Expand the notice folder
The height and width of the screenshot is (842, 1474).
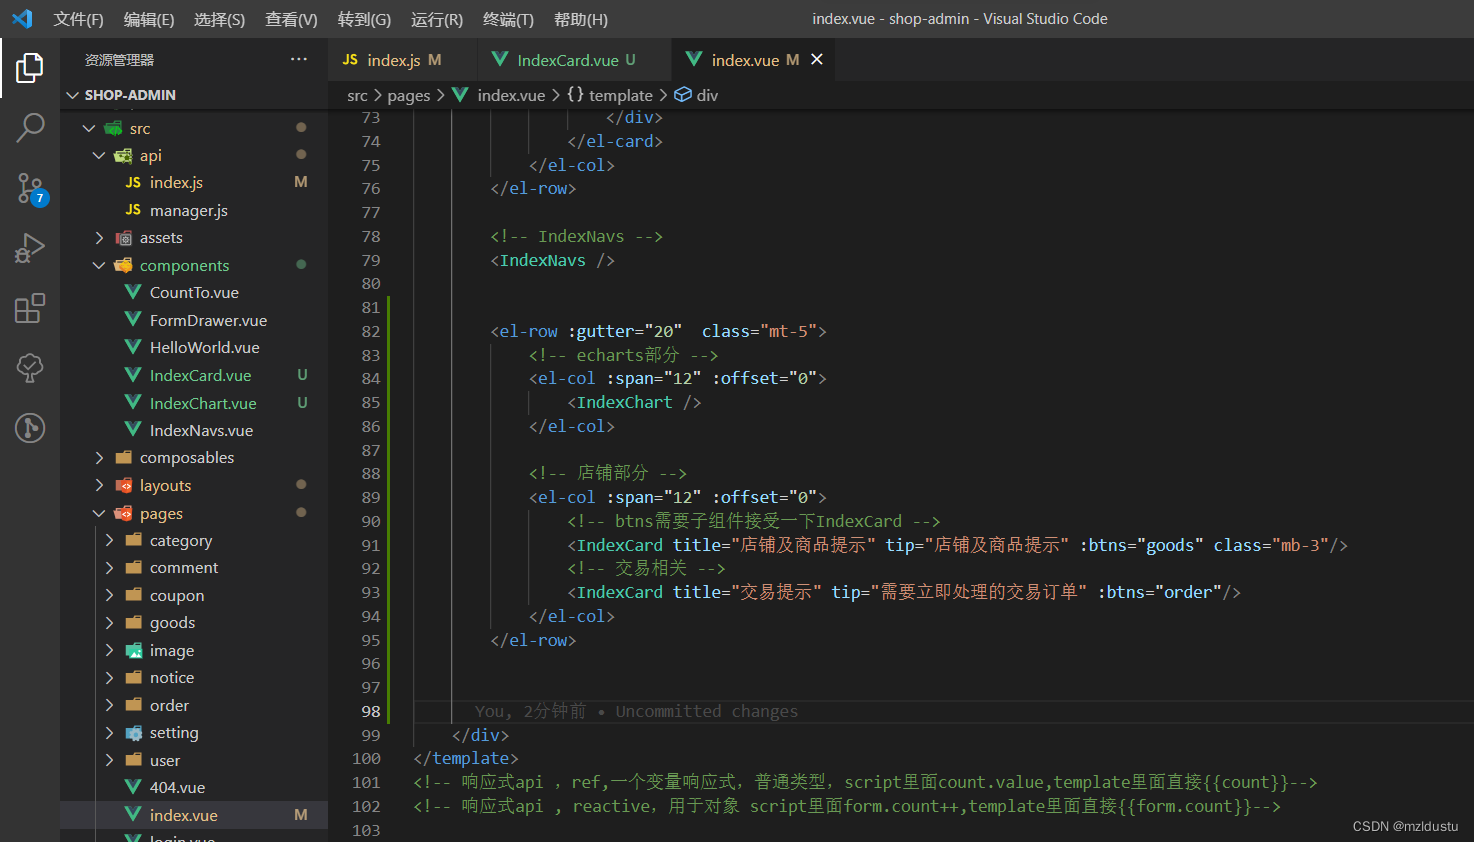pos(109,677)
